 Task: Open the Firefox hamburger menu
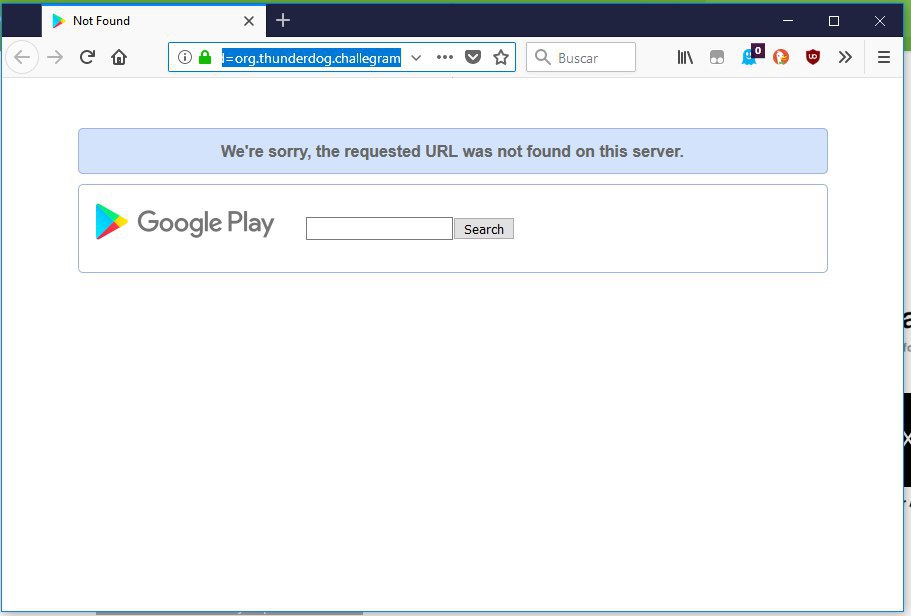(x=883, y=58)
